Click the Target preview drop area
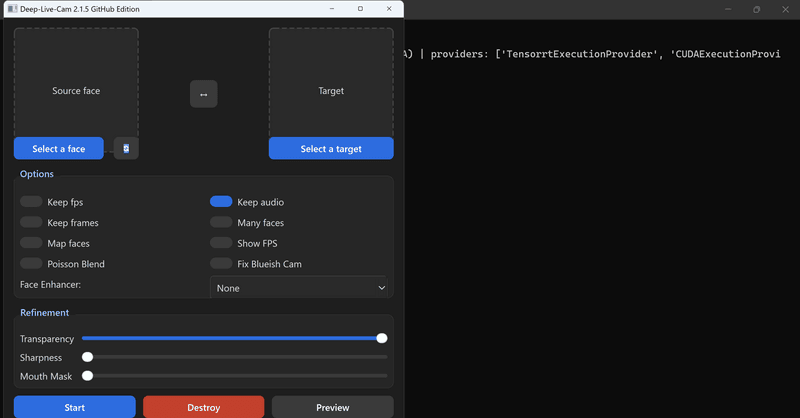 [x=331, y=83]
